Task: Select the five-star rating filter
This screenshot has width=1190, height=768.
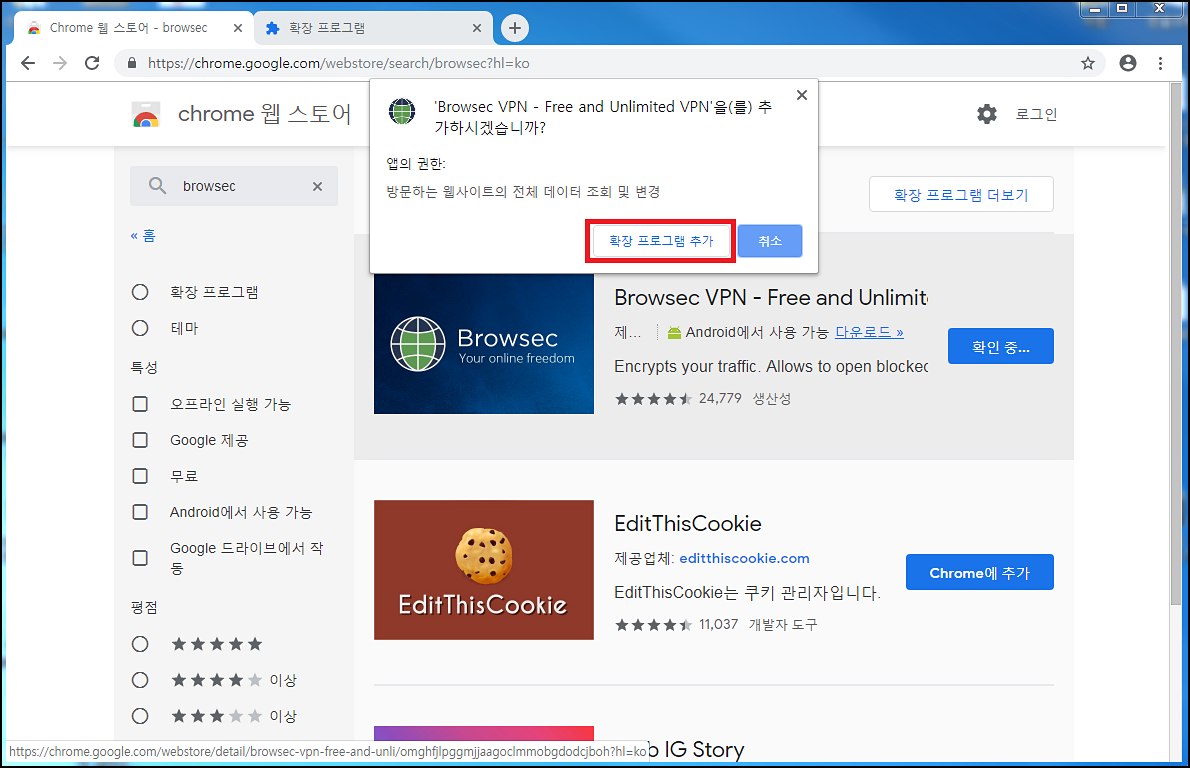Action: coord(140,644)
